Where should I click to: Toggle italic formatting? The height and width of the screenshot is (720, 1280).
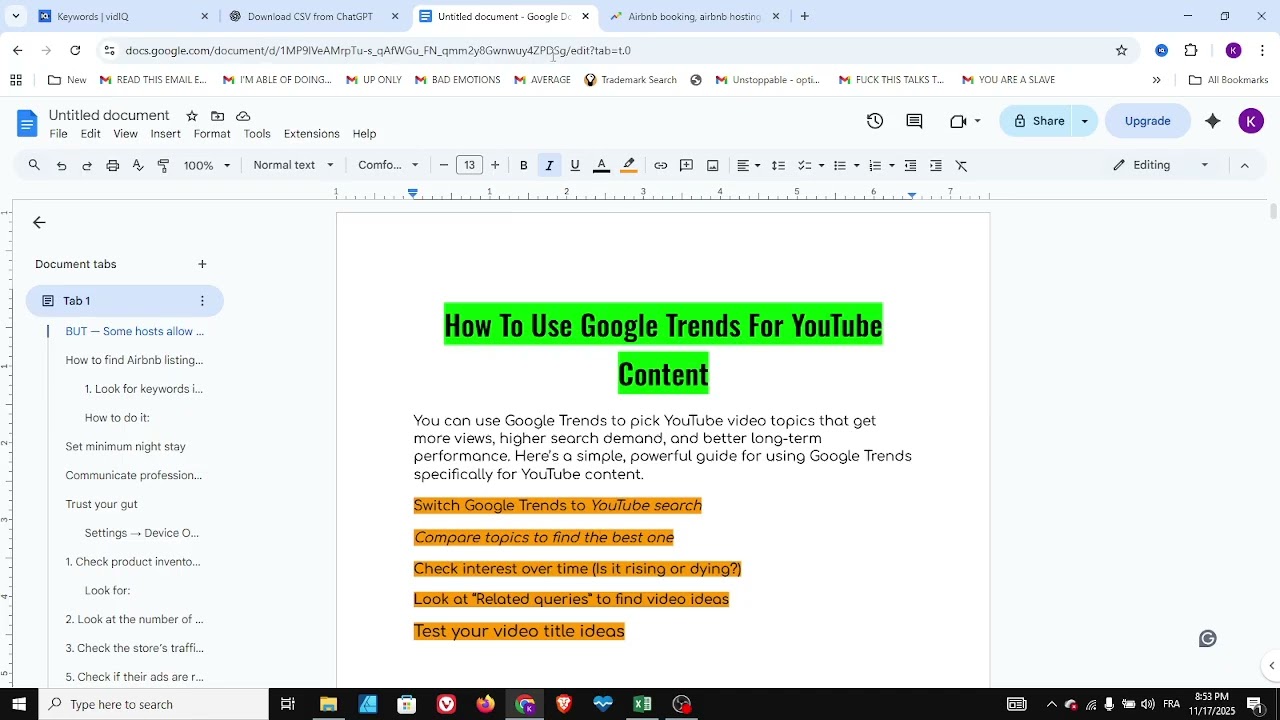[549, 165]
